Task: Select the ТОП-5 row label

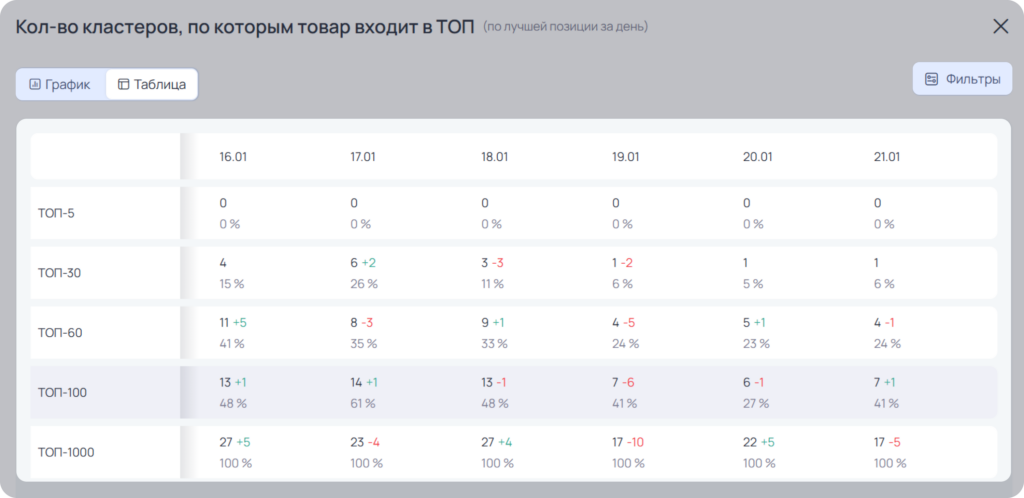Action: click(56, 213)
